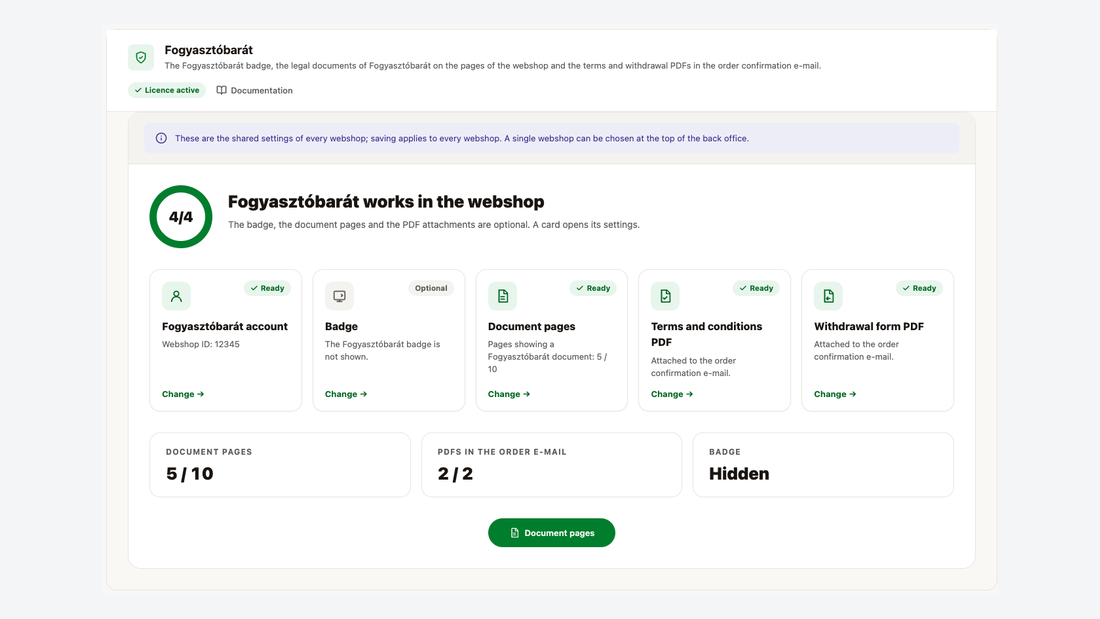
Task: Click Change on Document pages card
Action: 509,394
